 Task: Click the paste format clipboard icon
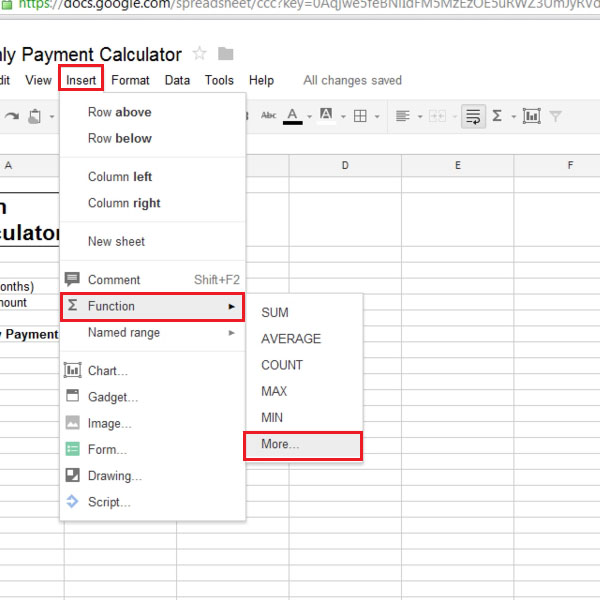(x=35, y=116)
